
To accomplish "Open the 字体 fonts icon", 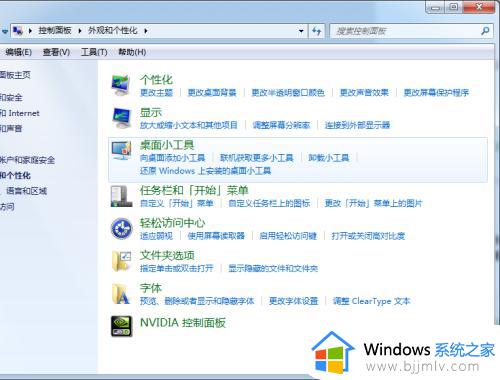I will click(121, 294).
